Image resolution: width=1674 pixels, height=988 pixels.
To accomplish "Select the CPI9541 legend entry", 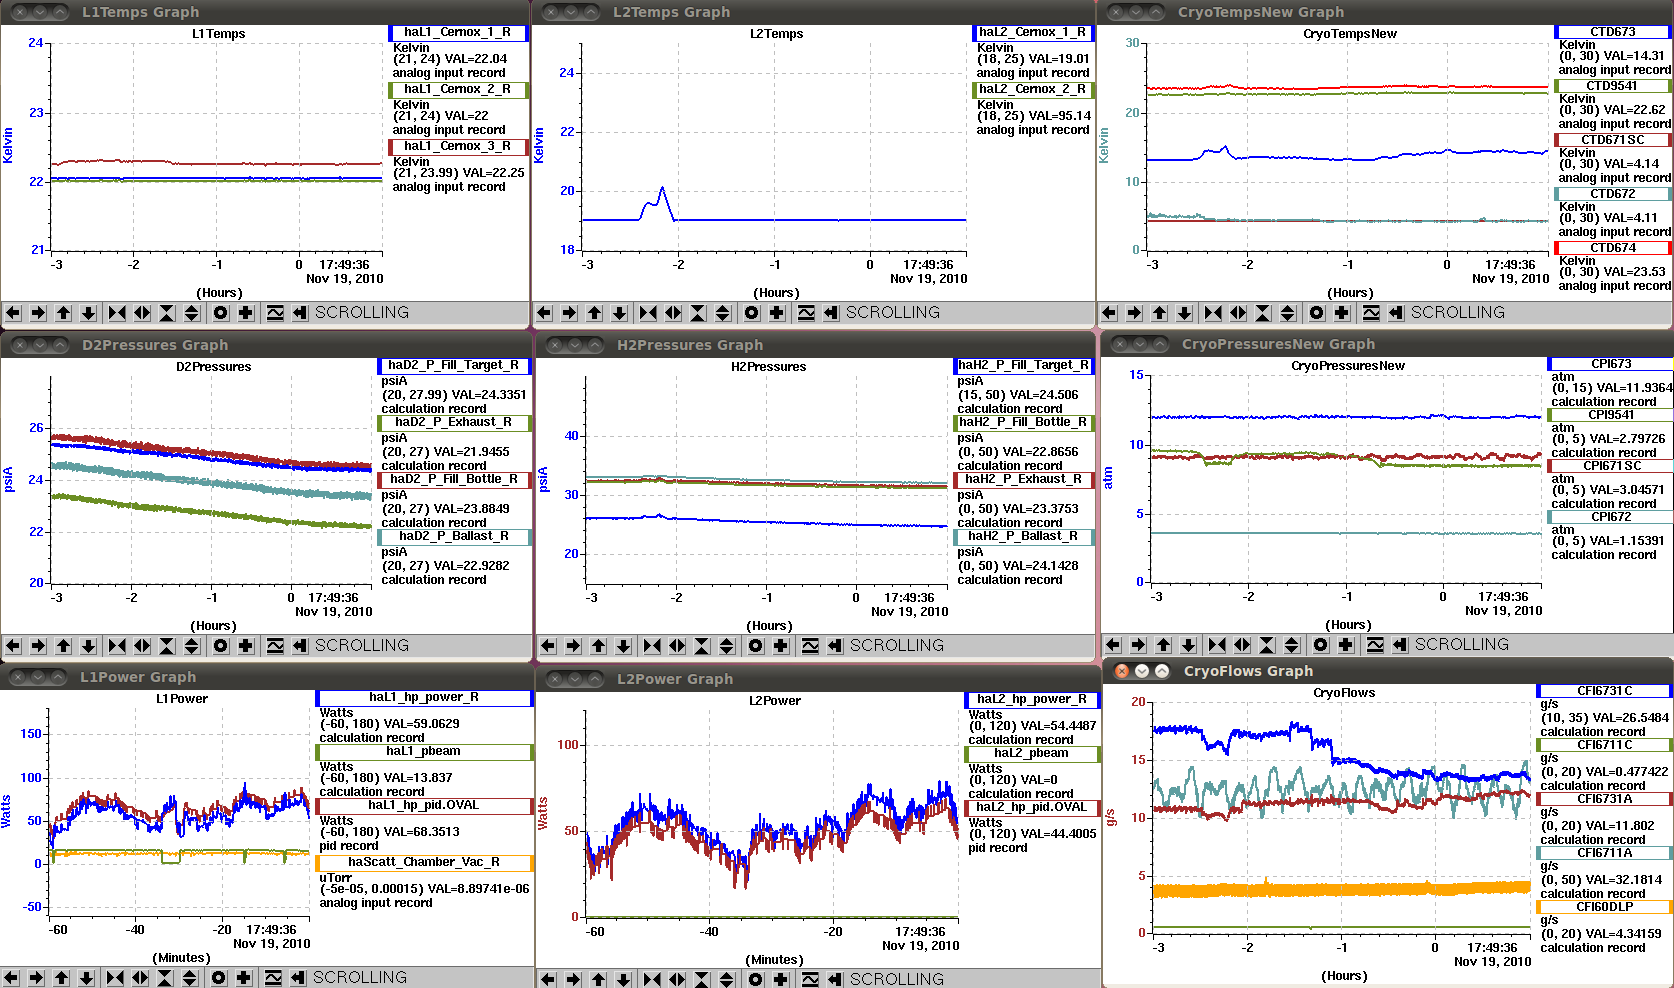I will coord(1611,415).
